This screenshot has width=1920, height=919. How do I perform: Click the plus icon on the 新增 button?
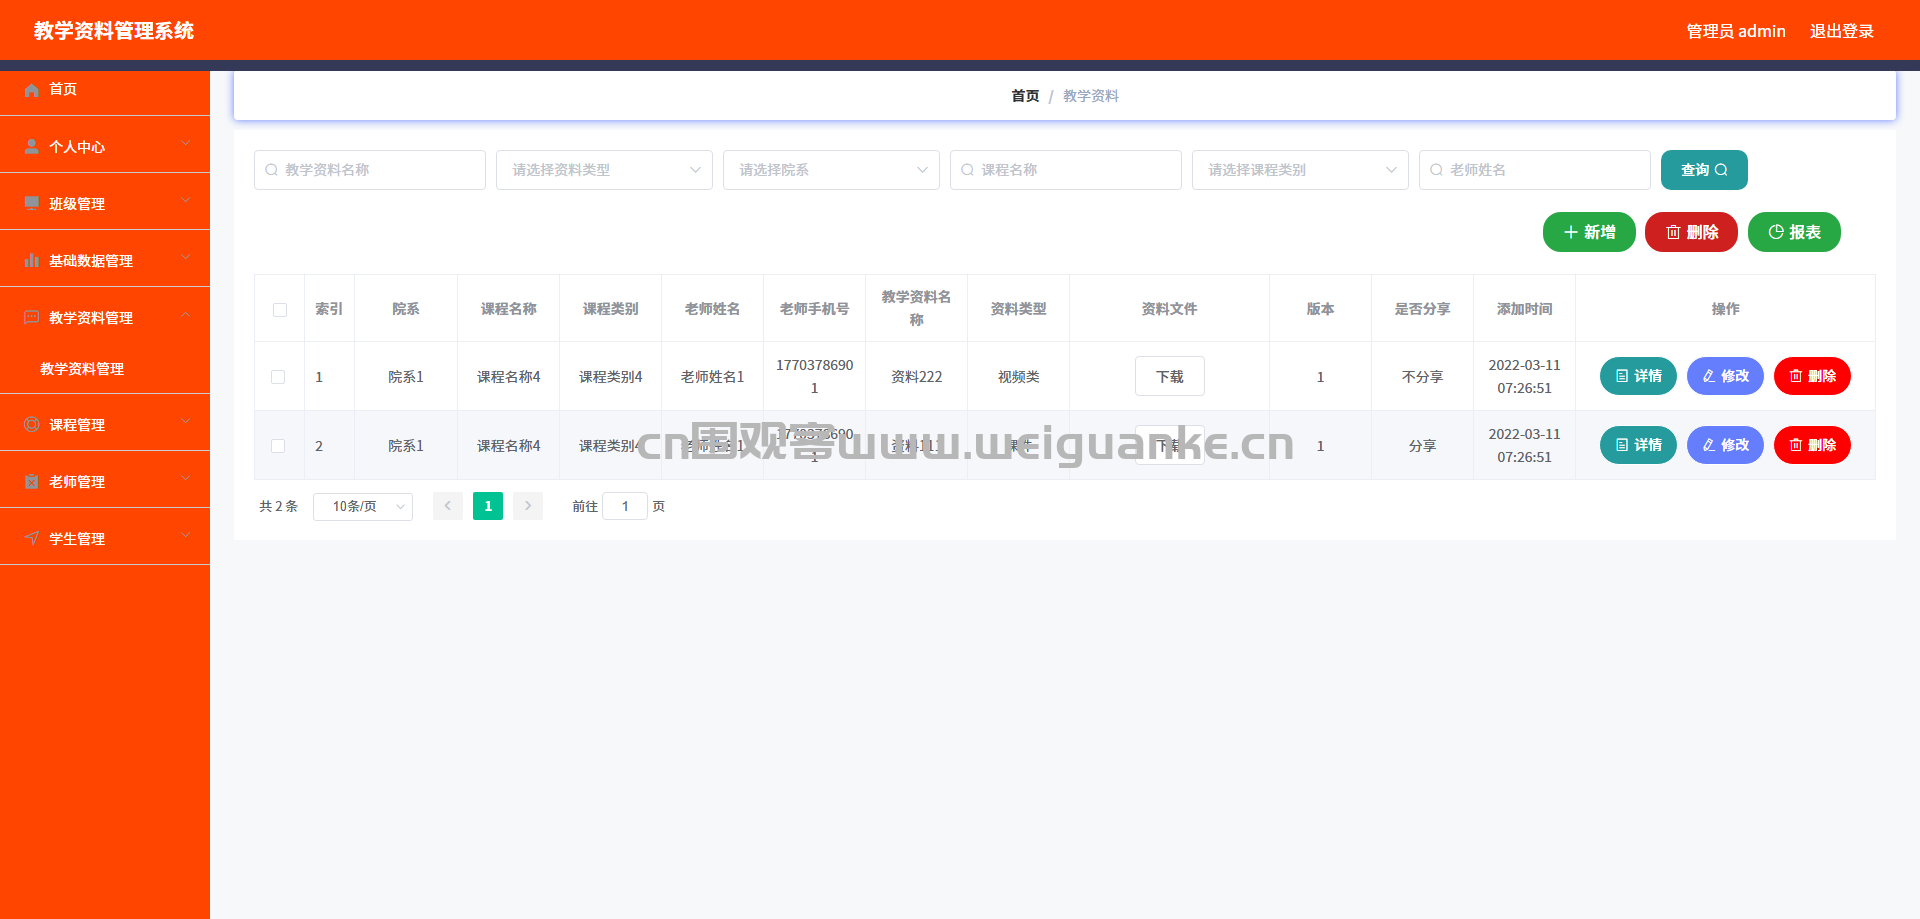click(1571, 232)
